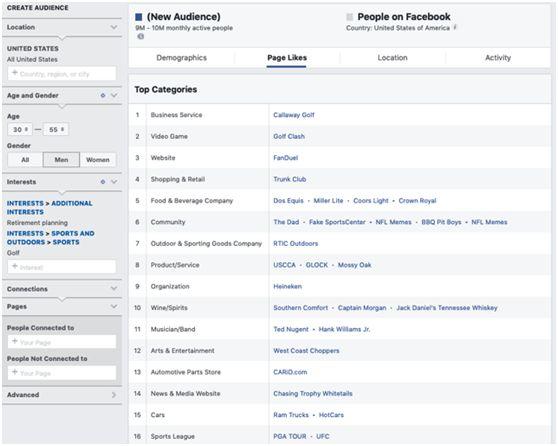
Task: Select the Women gender option
Action: [x=98, y=160]
